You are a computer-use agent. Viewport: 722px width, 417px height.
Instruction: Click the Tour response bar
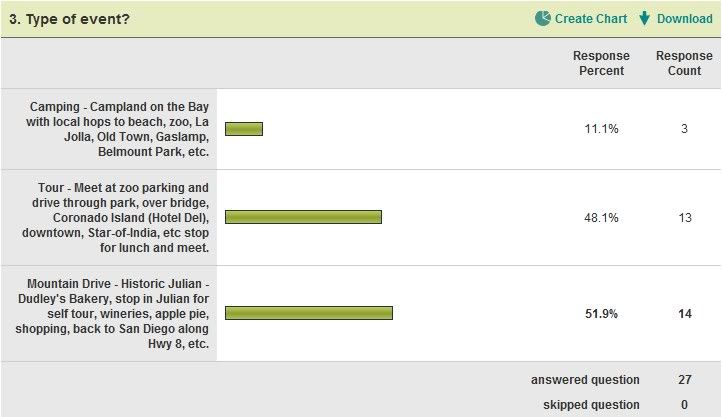pos(303,217)
